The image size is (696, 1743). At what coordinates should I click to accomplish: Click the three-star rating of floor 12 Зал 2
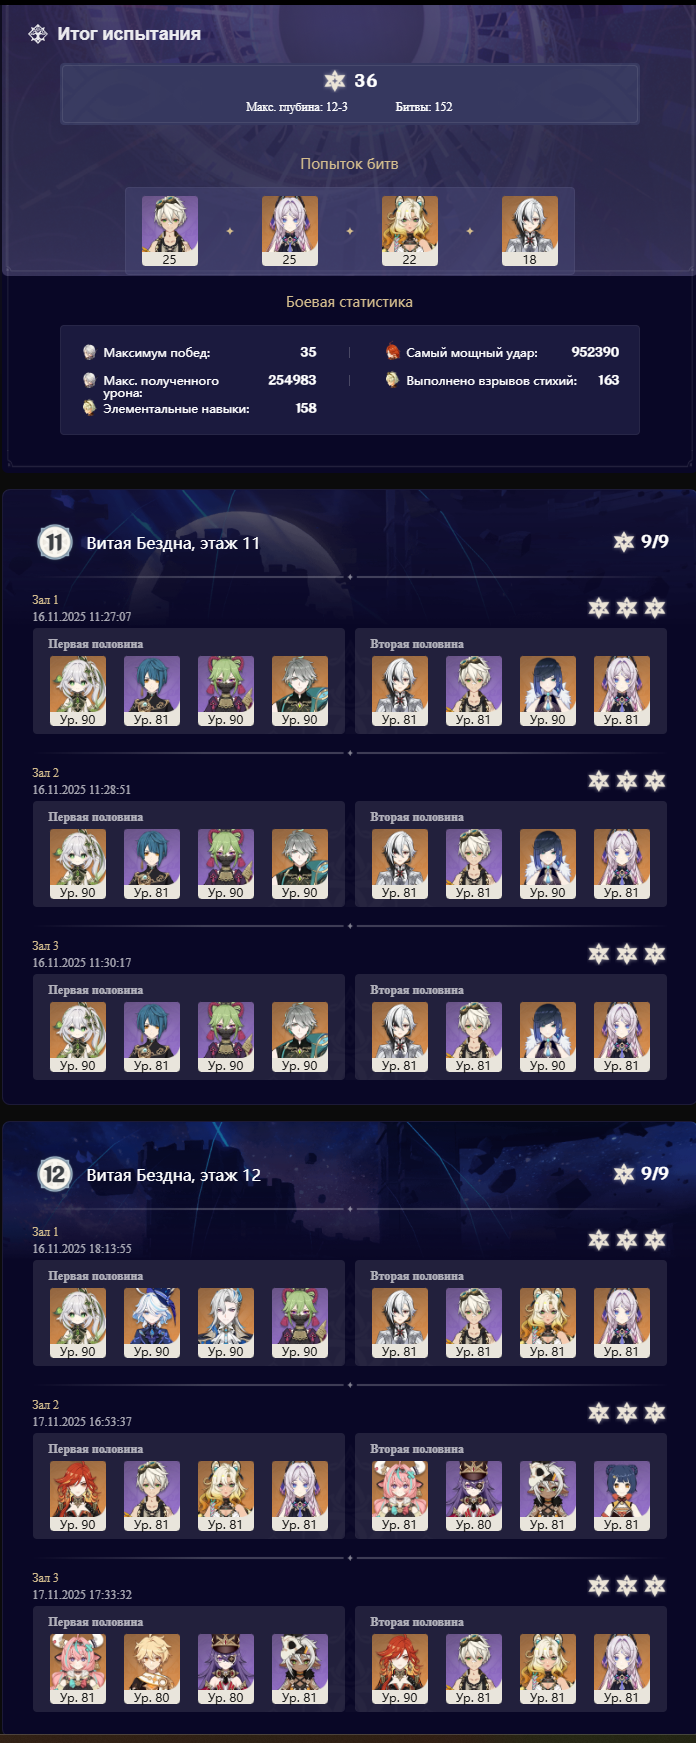click(627, 1412)
